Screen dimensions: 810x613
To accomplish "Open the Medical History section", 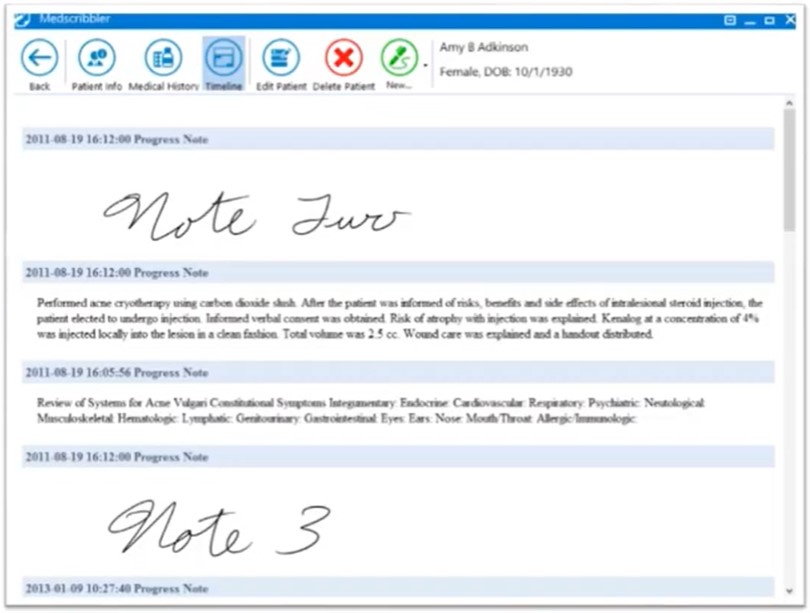I will [163, 58].
